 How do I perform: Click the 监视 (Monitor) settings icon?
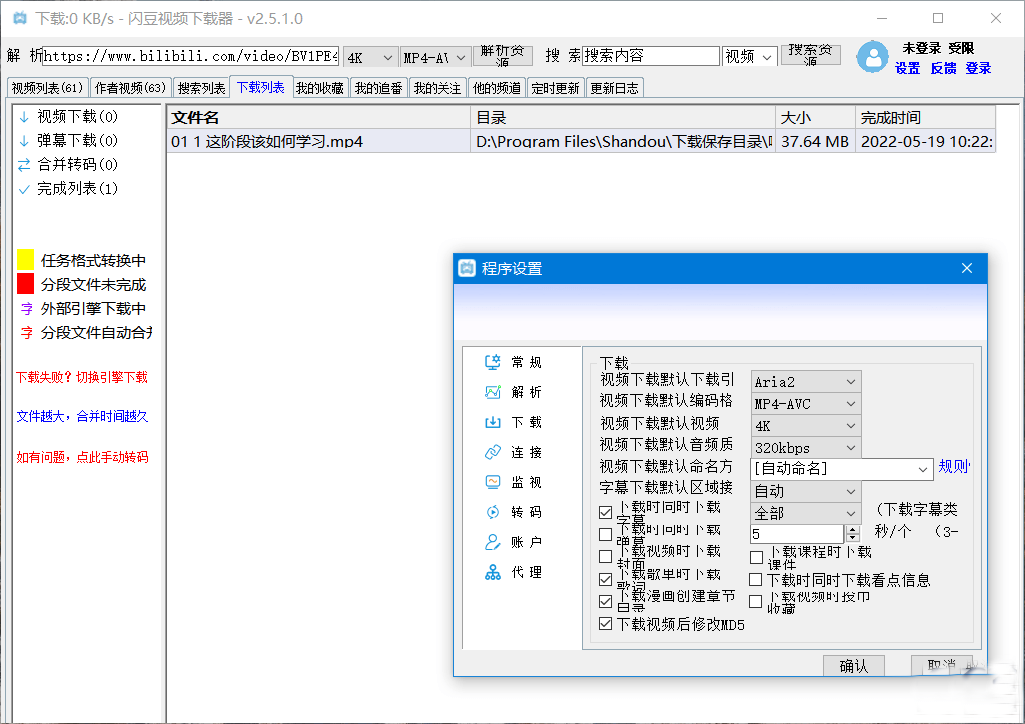point(492,482)
